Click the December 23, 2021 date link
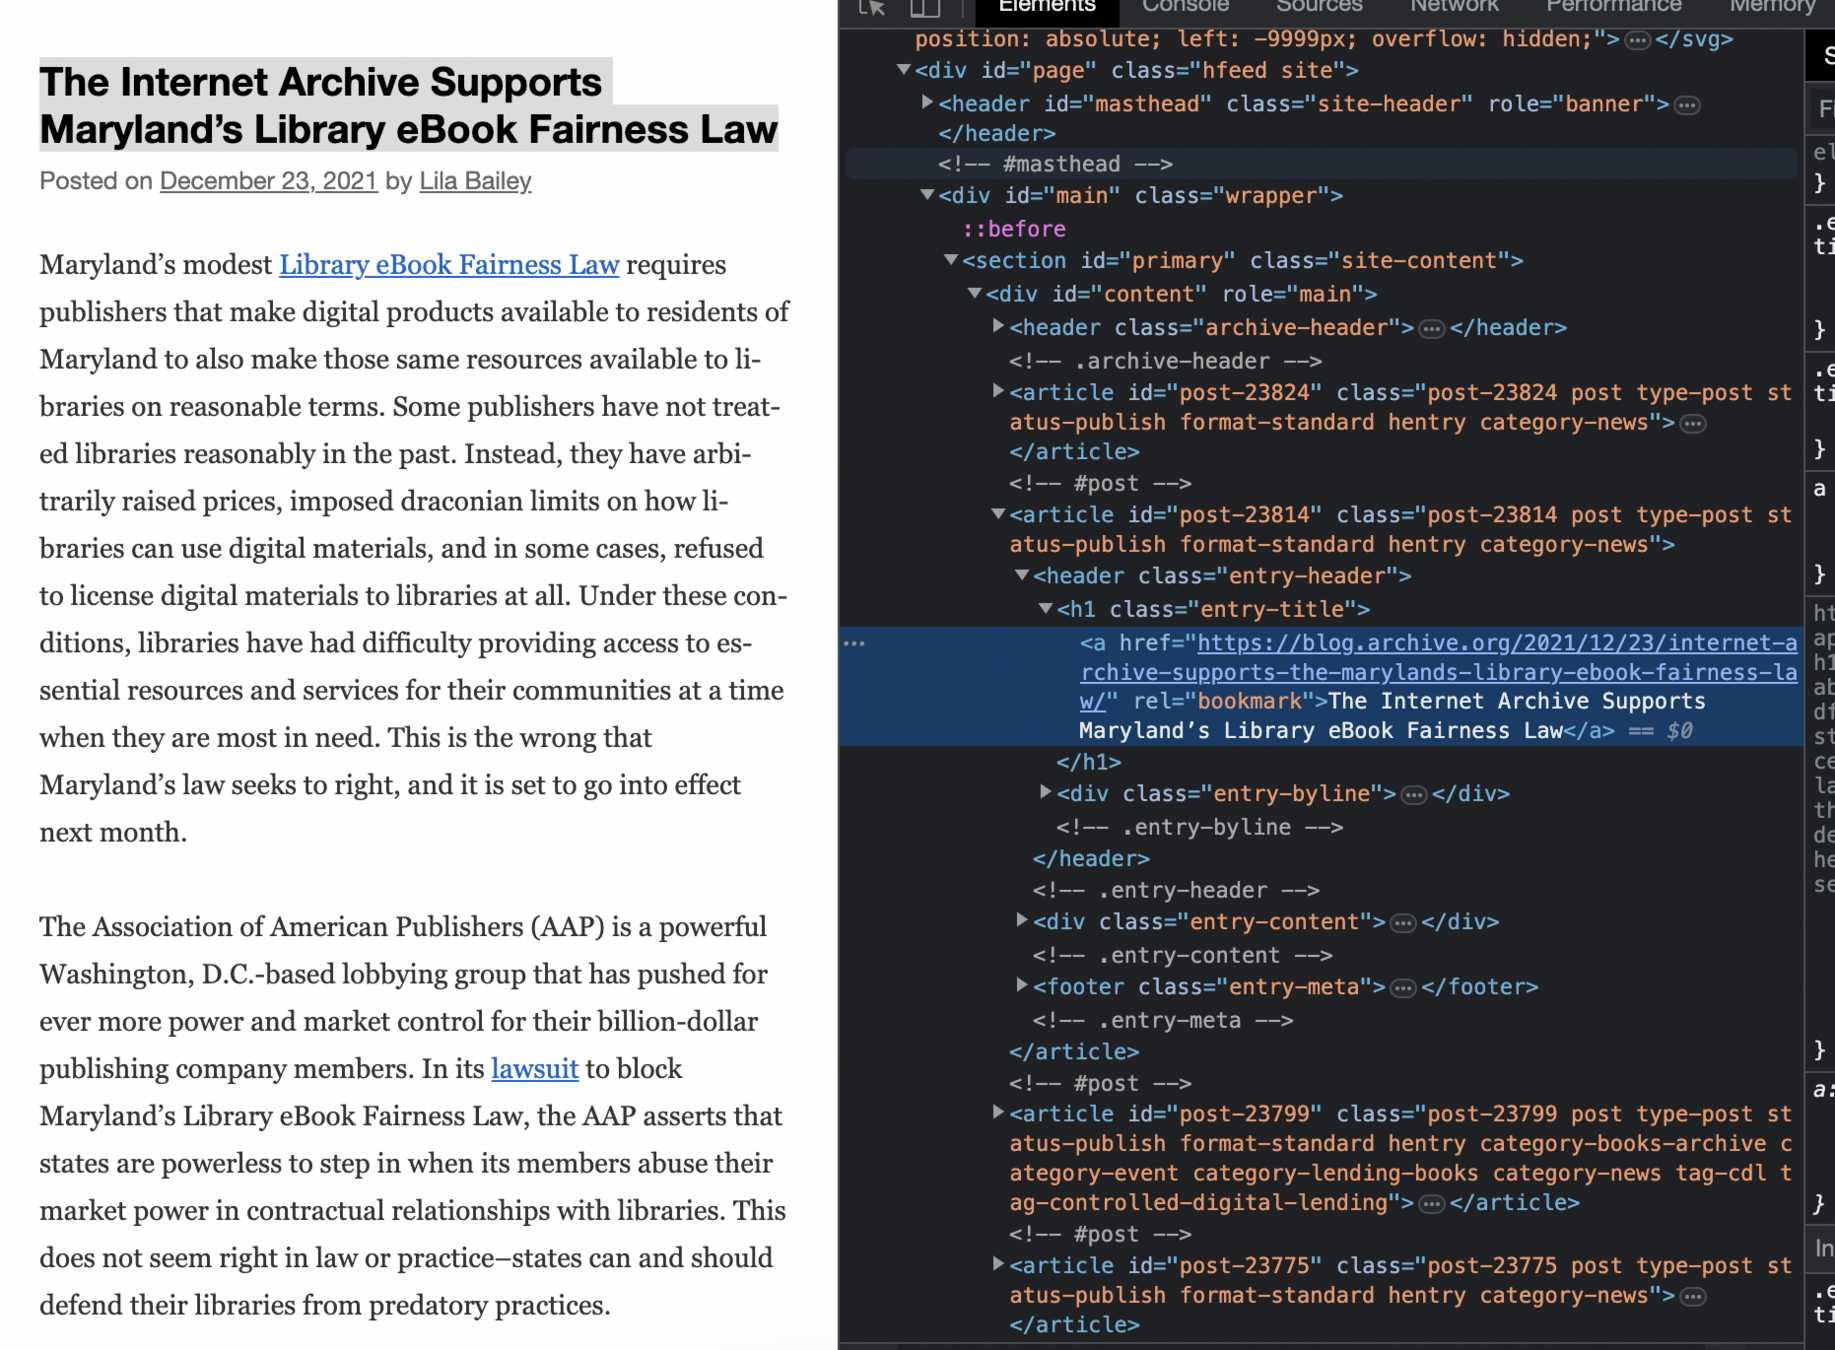Image resolution: width=1835 pixels, height=1350 pixels. [268, 181]
